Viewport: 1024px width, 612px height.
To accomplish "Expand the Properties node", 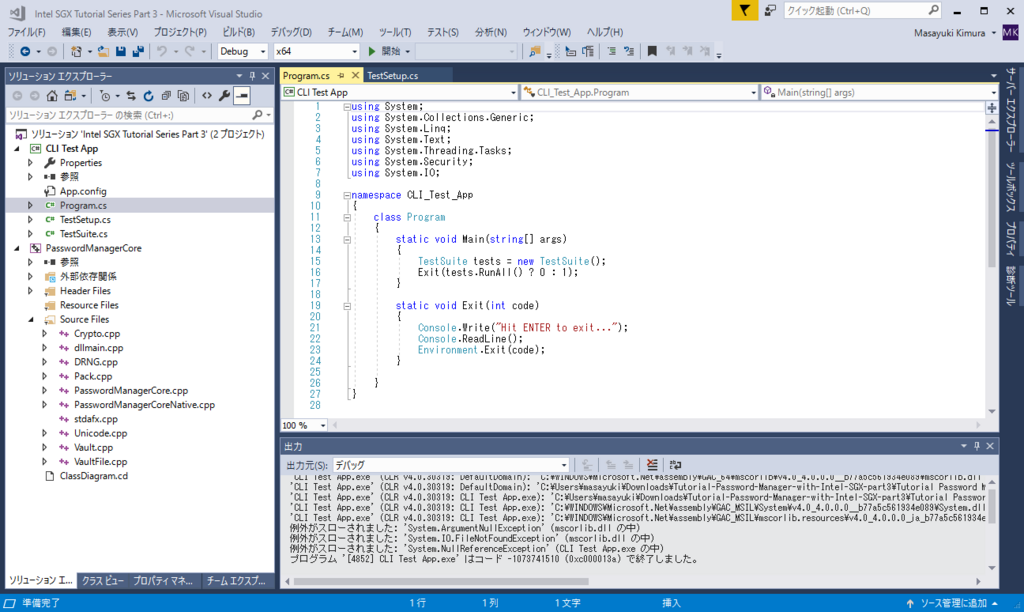I will 30,163.
